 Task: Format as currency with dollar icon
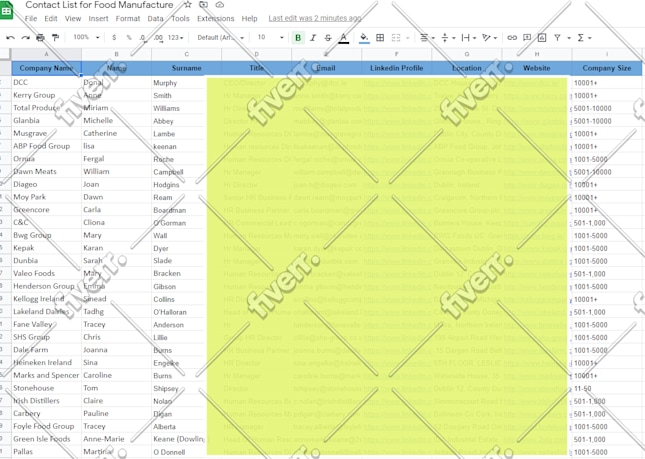coord(114,37)
